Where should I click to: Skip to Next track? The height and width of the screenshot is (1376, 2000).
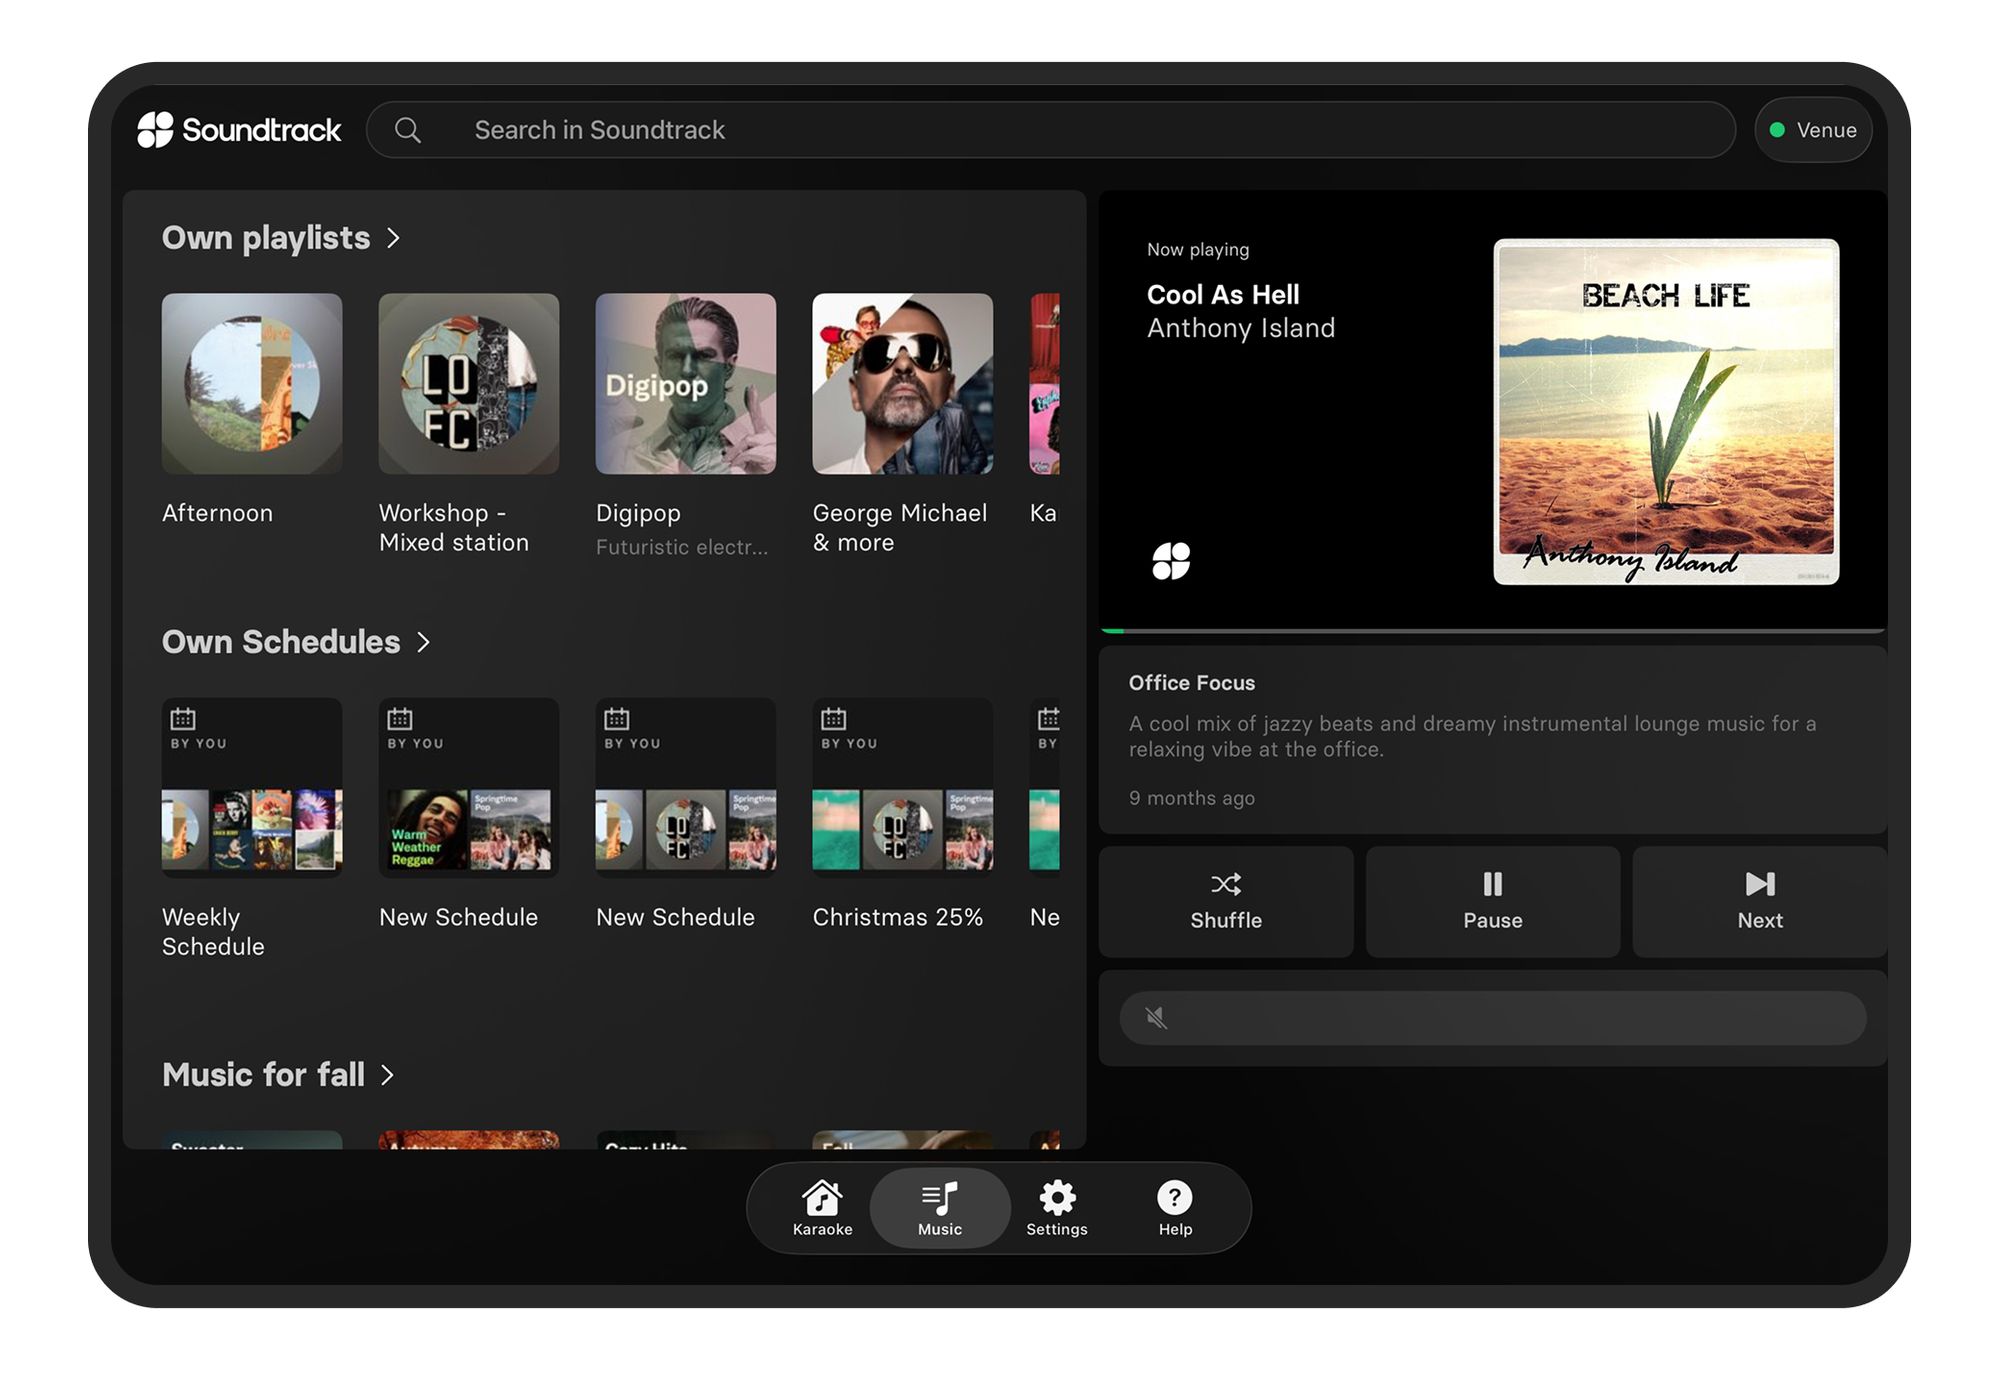coord(1759,901)
